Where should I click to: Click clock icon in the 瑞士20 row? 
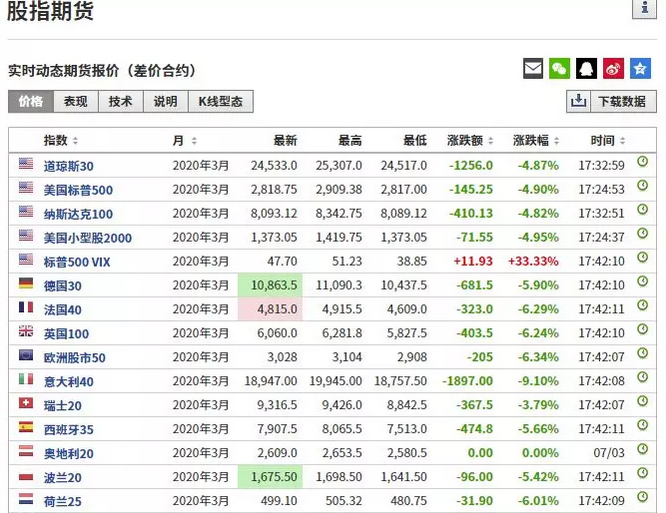pyautogui.click(x=643, y=401)
